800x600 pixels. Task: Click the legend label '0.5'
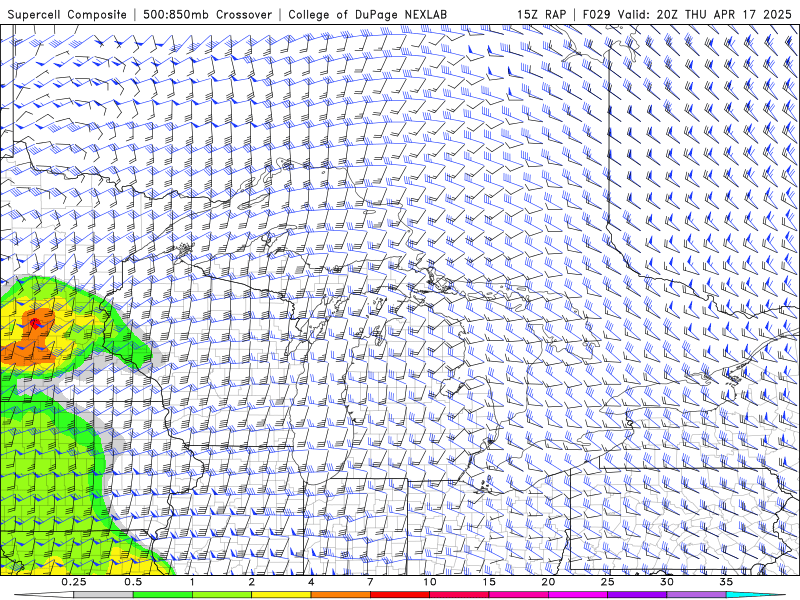point(133,582)
